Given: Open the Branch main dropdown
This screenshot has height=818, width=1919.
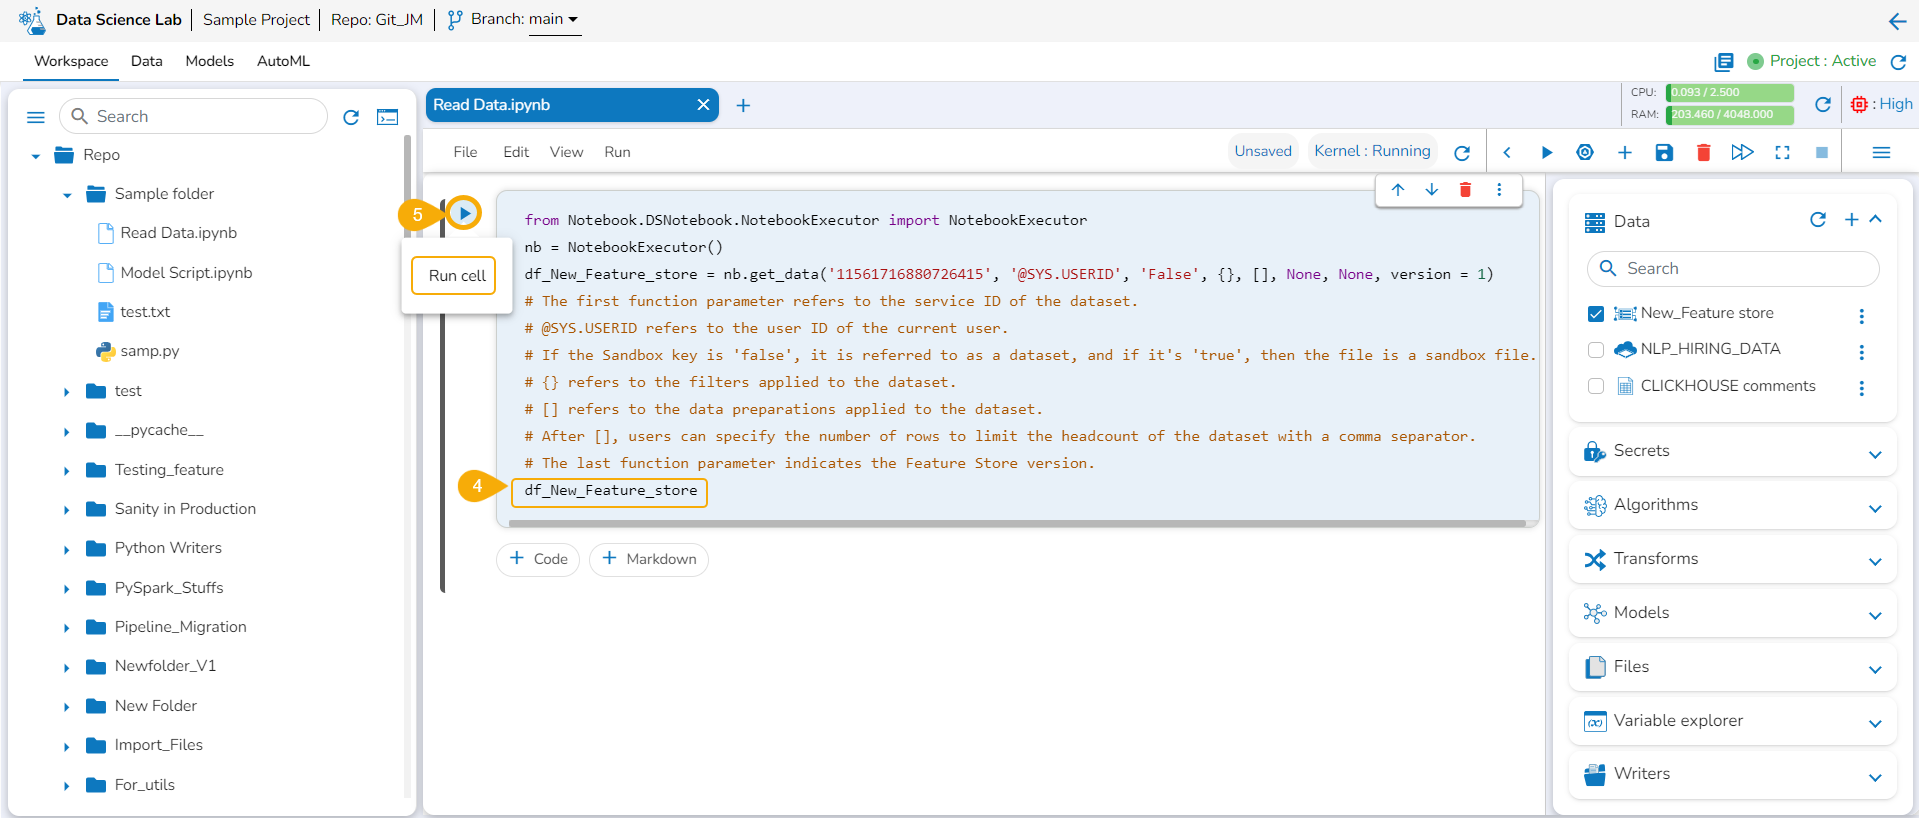Looking at the screenshot, I should 554,19.
